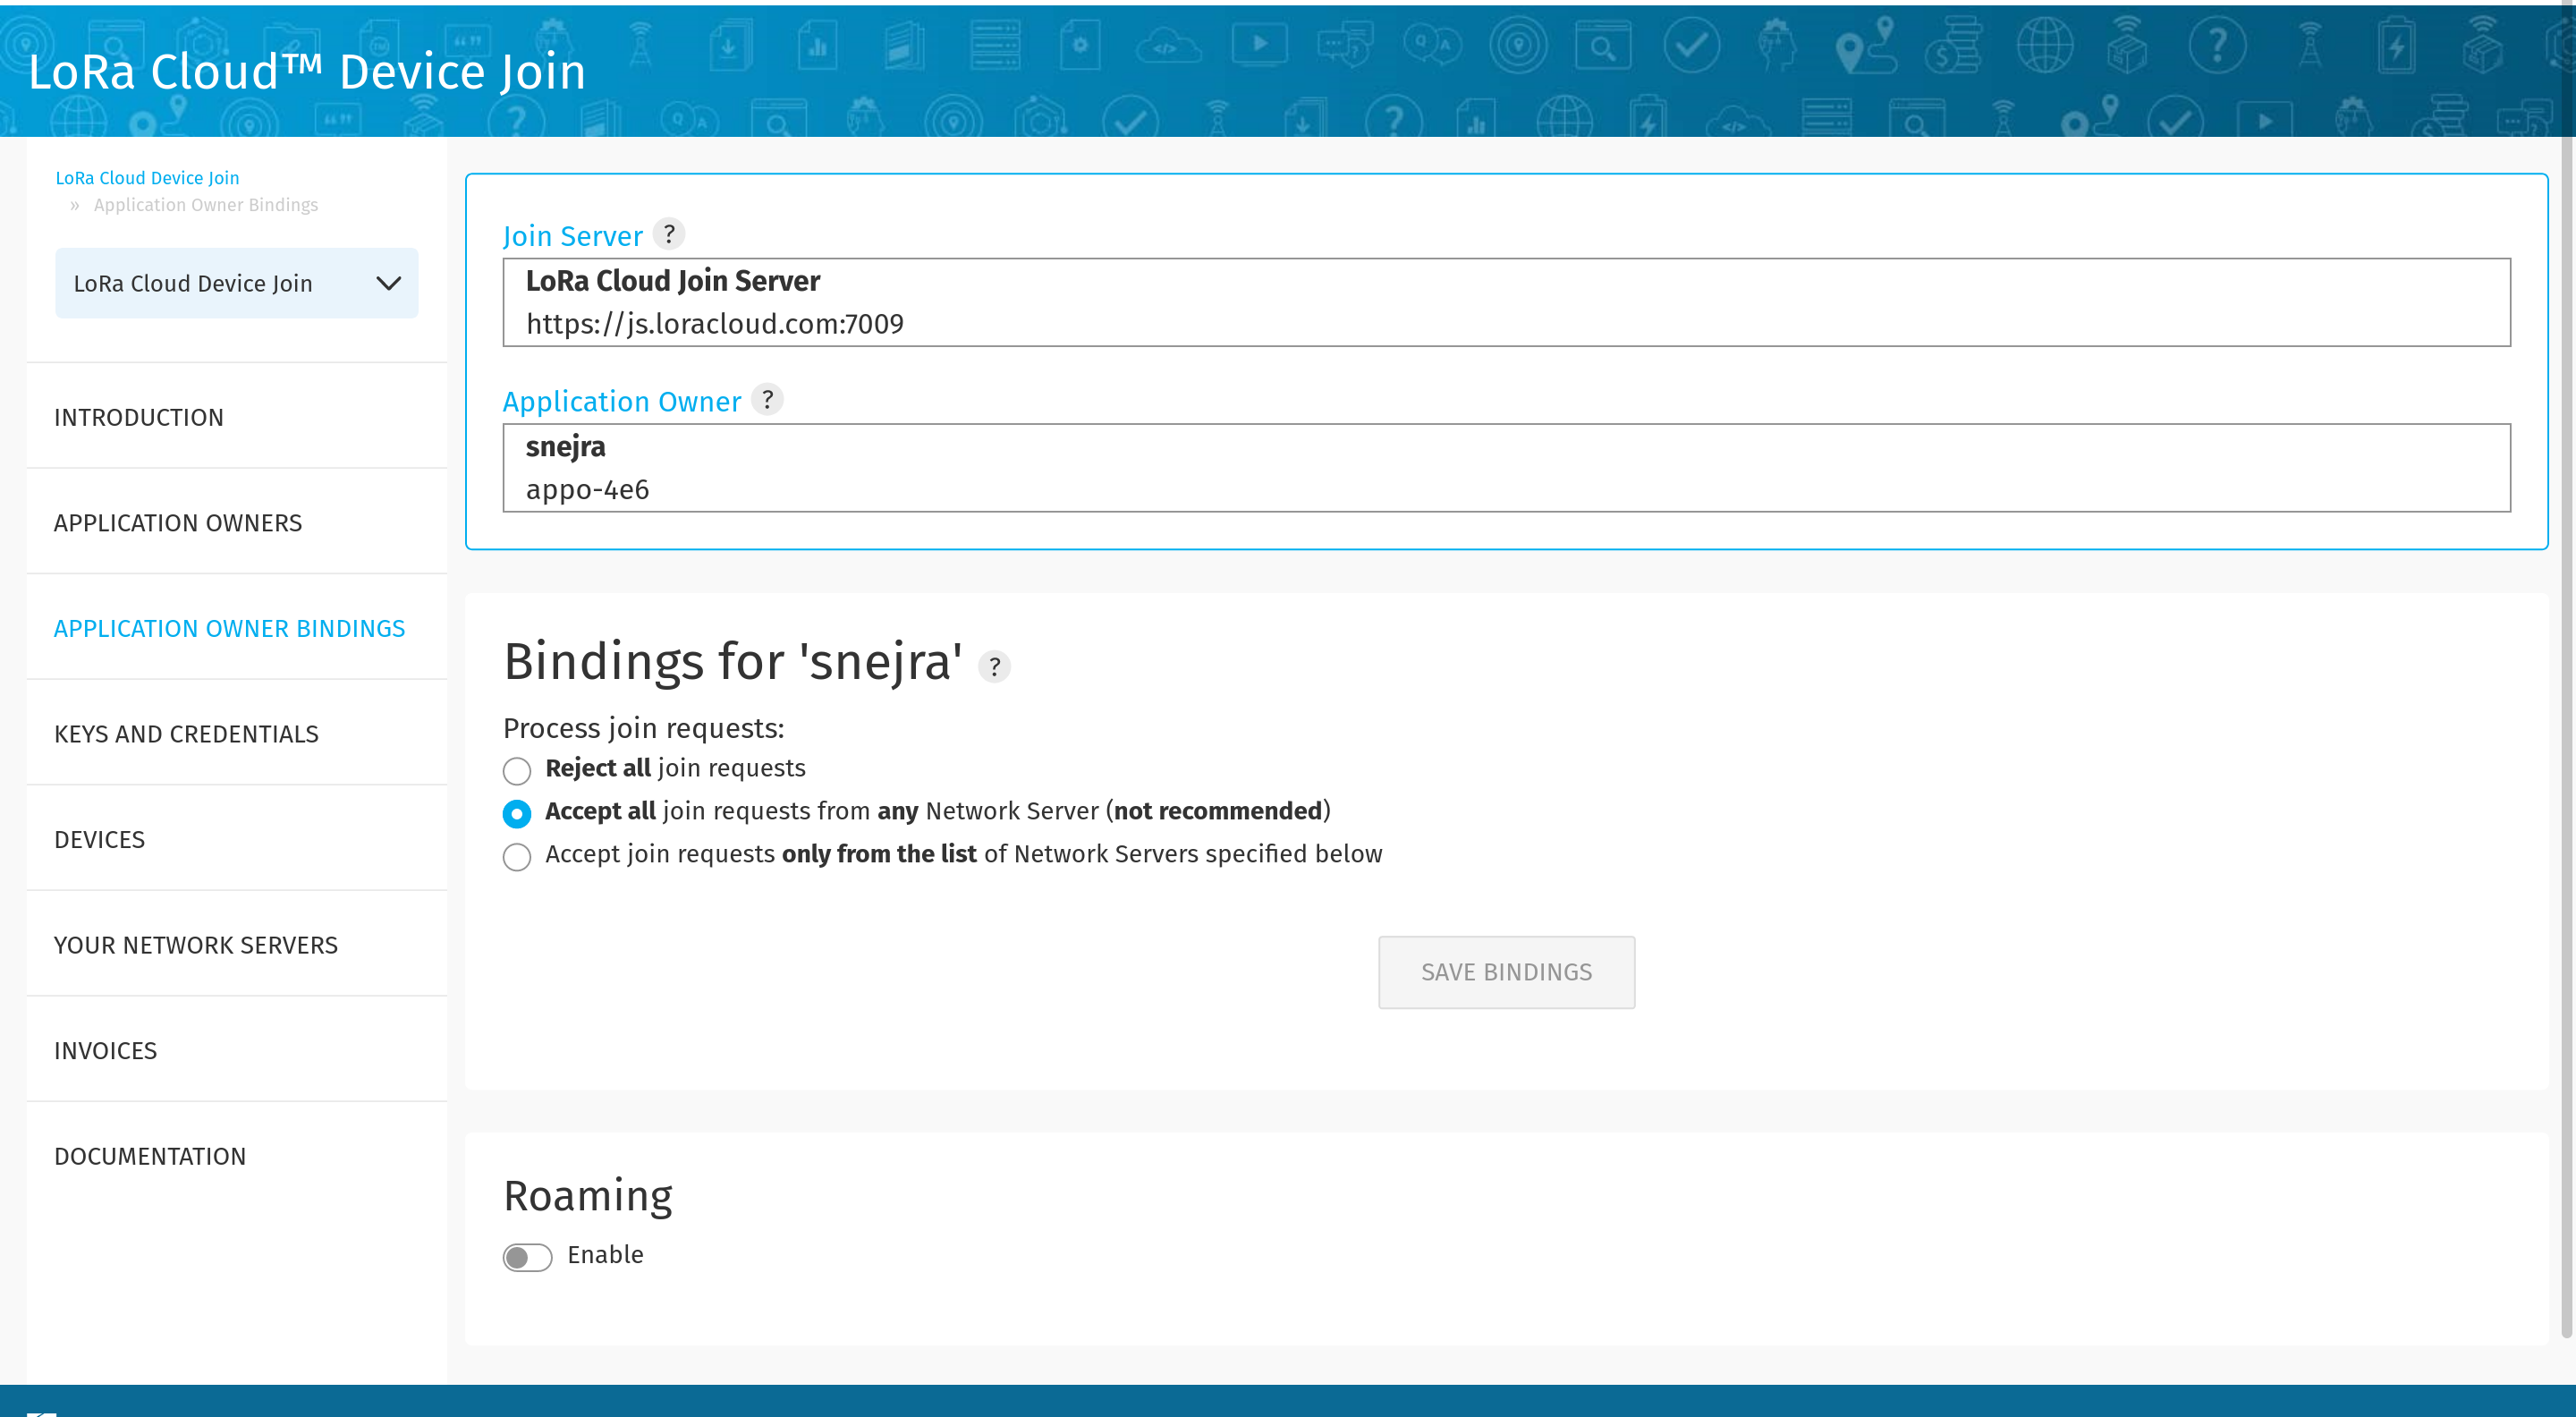The image size is (2576, 1417).
Task: Select the snejra Application Owner field
Action: click(1506, 467)
